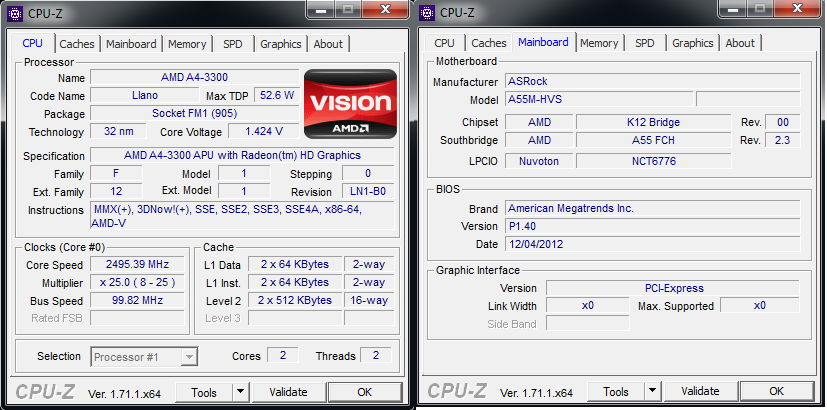827x410 pixels.
Task: Click Southbridge value A55 FCH
Action: [653, 140]
